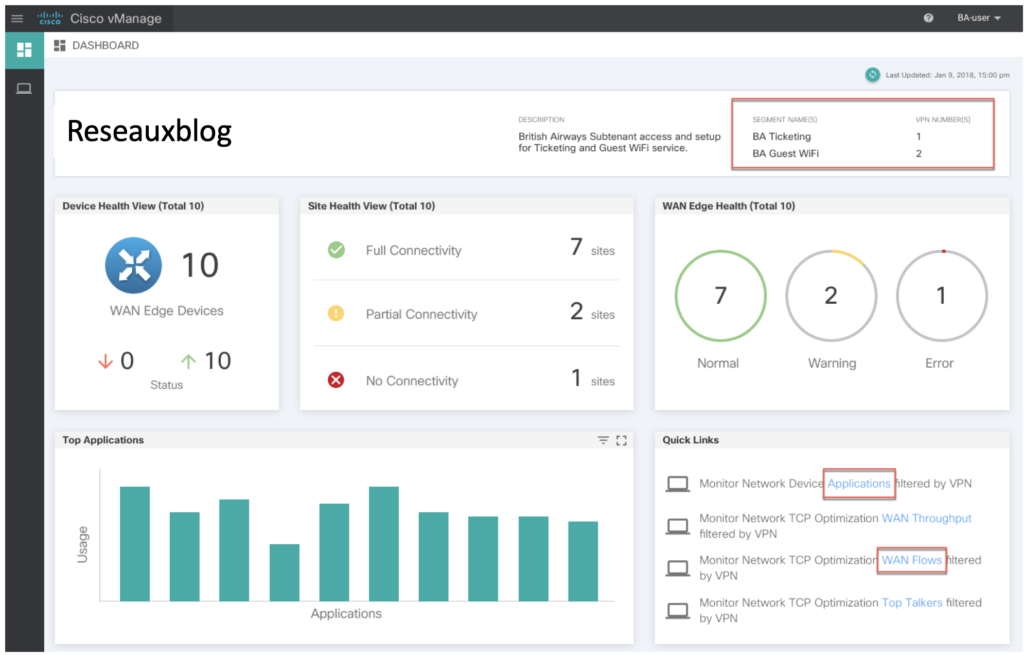
Task: Open the Monitor laptop icon in sidebar
Action: point(24,89)
